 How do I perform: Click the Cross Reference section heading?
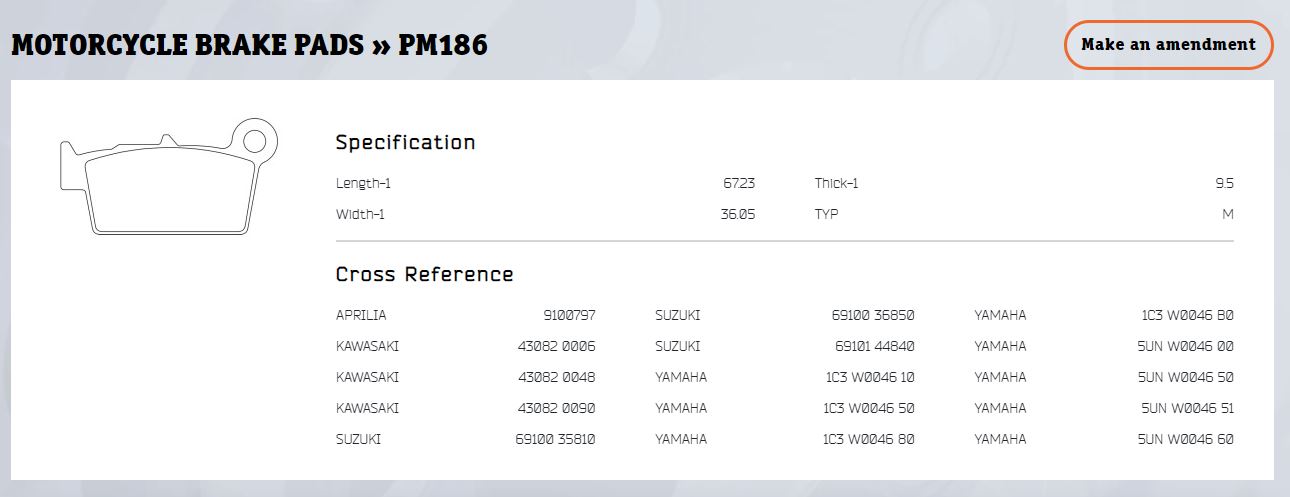coord(424,274)
